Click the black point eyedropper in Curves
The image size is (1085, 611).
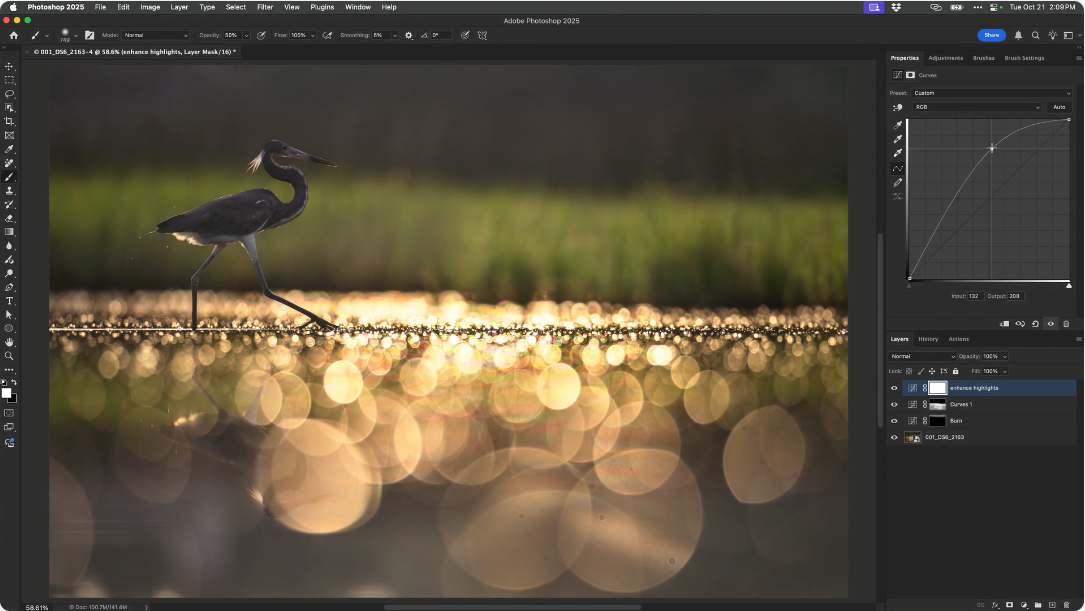coord(898,125)
